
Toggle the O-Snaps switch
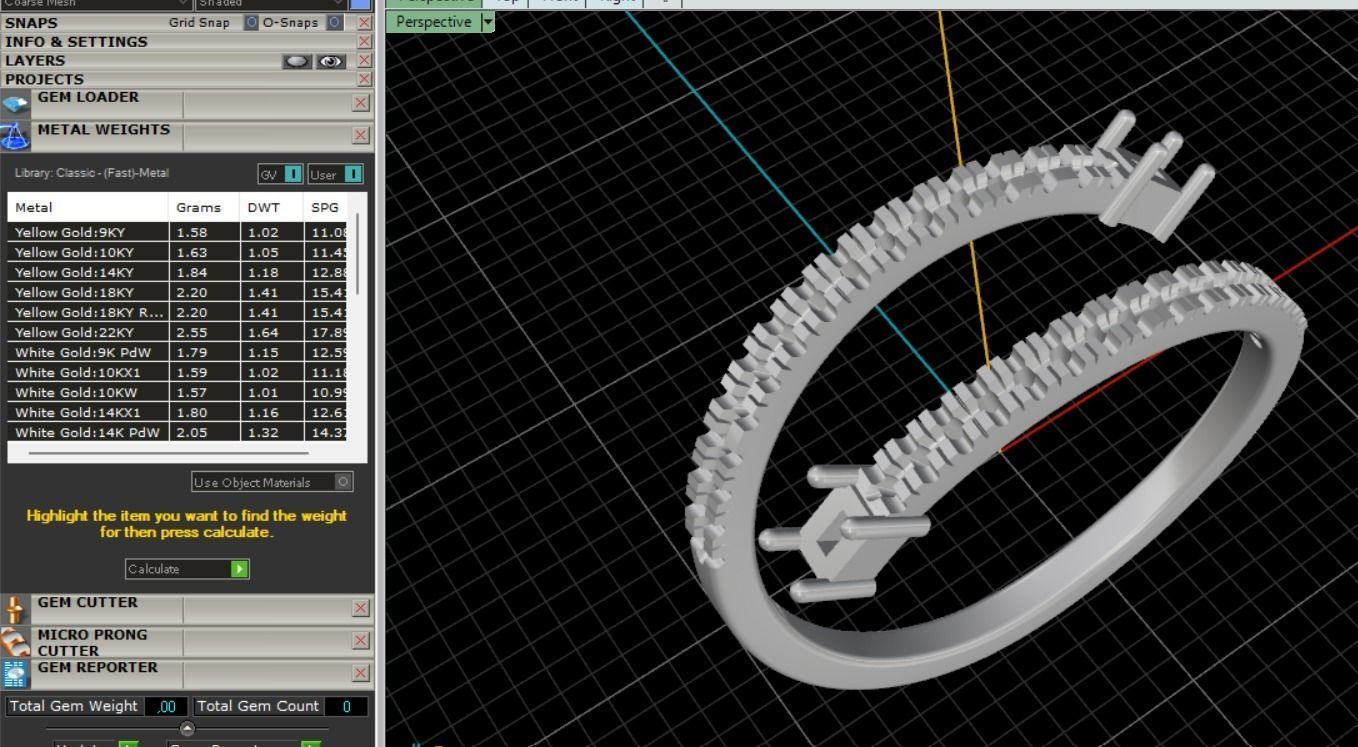pyautogui.click(x=335, y=22)
